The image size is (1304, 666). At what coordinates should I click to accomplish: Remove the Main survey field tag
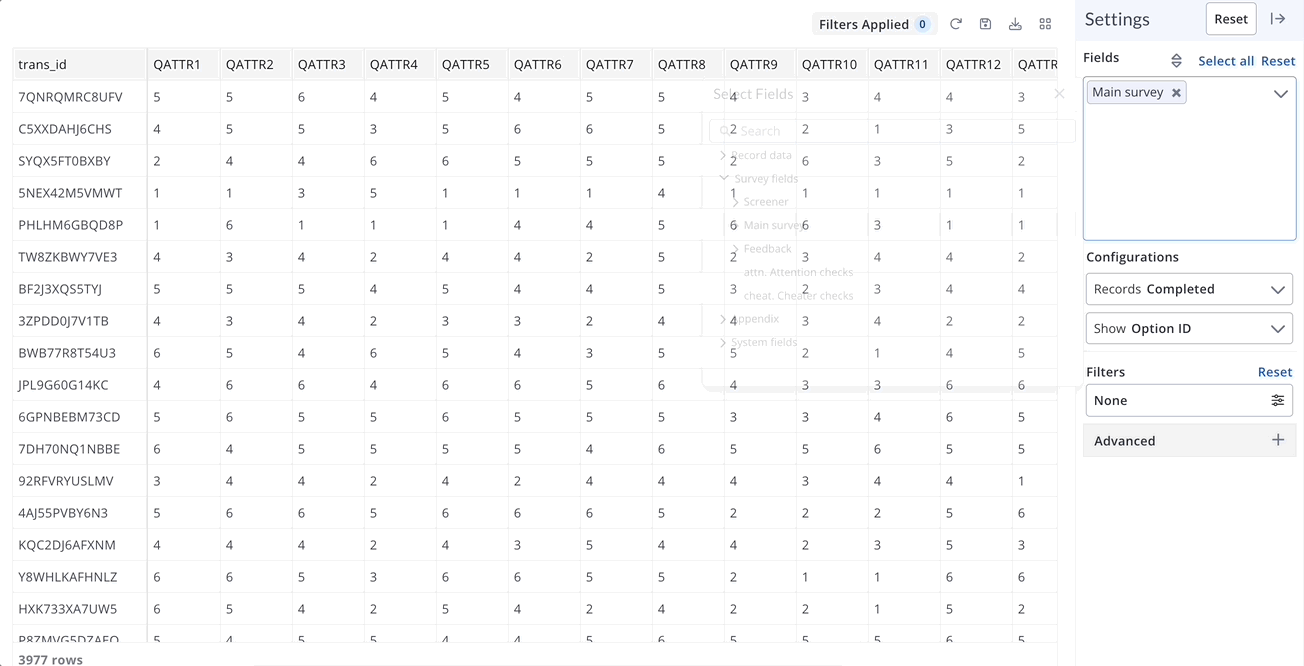tap(1176, 93)
